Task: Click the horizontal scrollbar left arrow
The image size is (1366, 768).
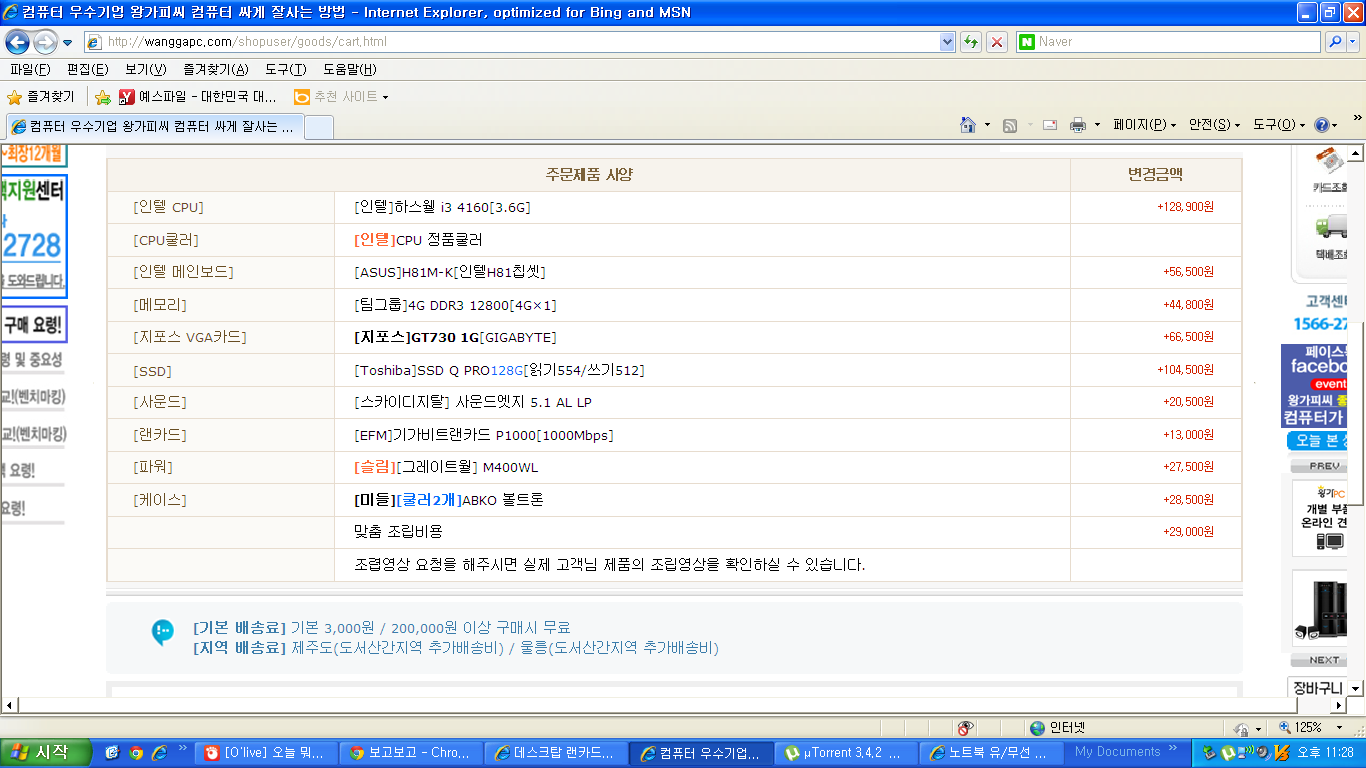Action: 9,705
